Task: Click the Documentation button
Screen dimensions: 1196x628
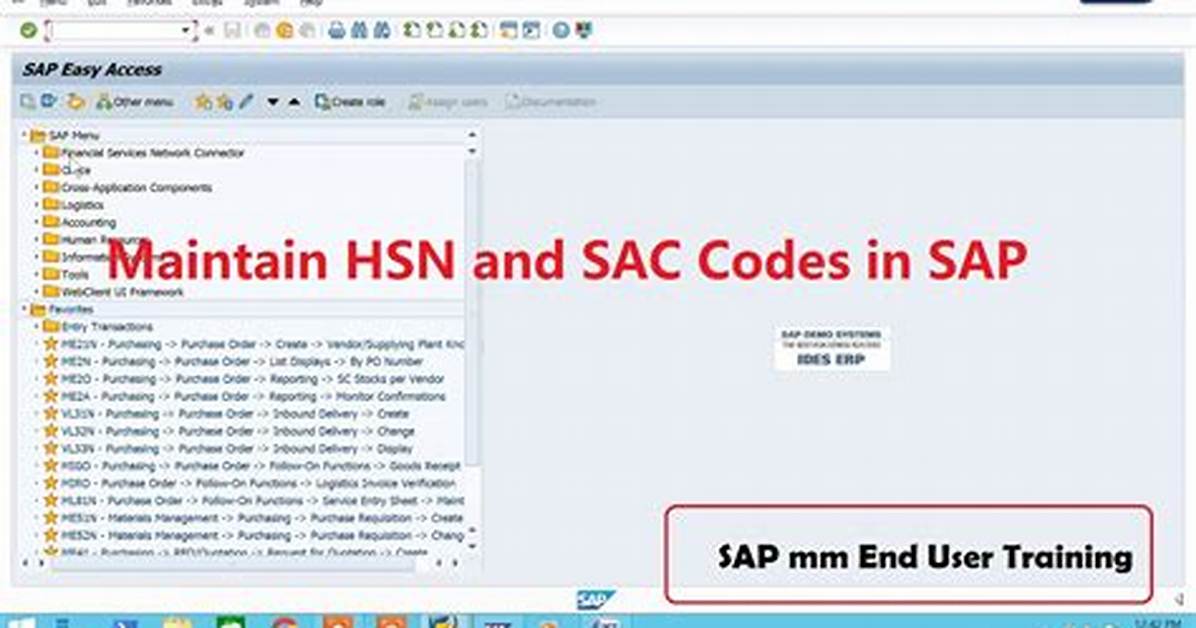Action: [x=550, y=101]
